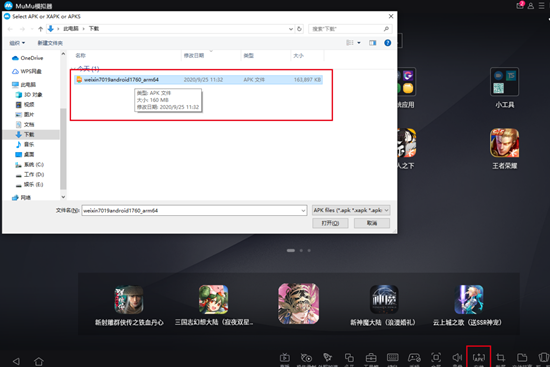Viewport: 550px width, 367px height.
Task: Click the gamepad controller icon
Action: [414, 358]
